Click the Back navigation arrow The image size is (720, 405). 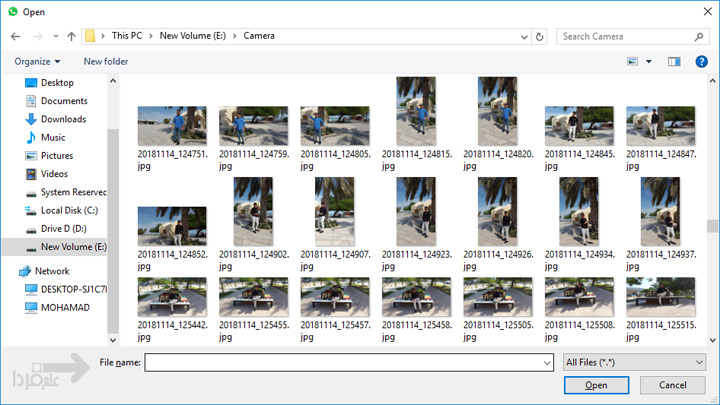(x=15, y=37)
